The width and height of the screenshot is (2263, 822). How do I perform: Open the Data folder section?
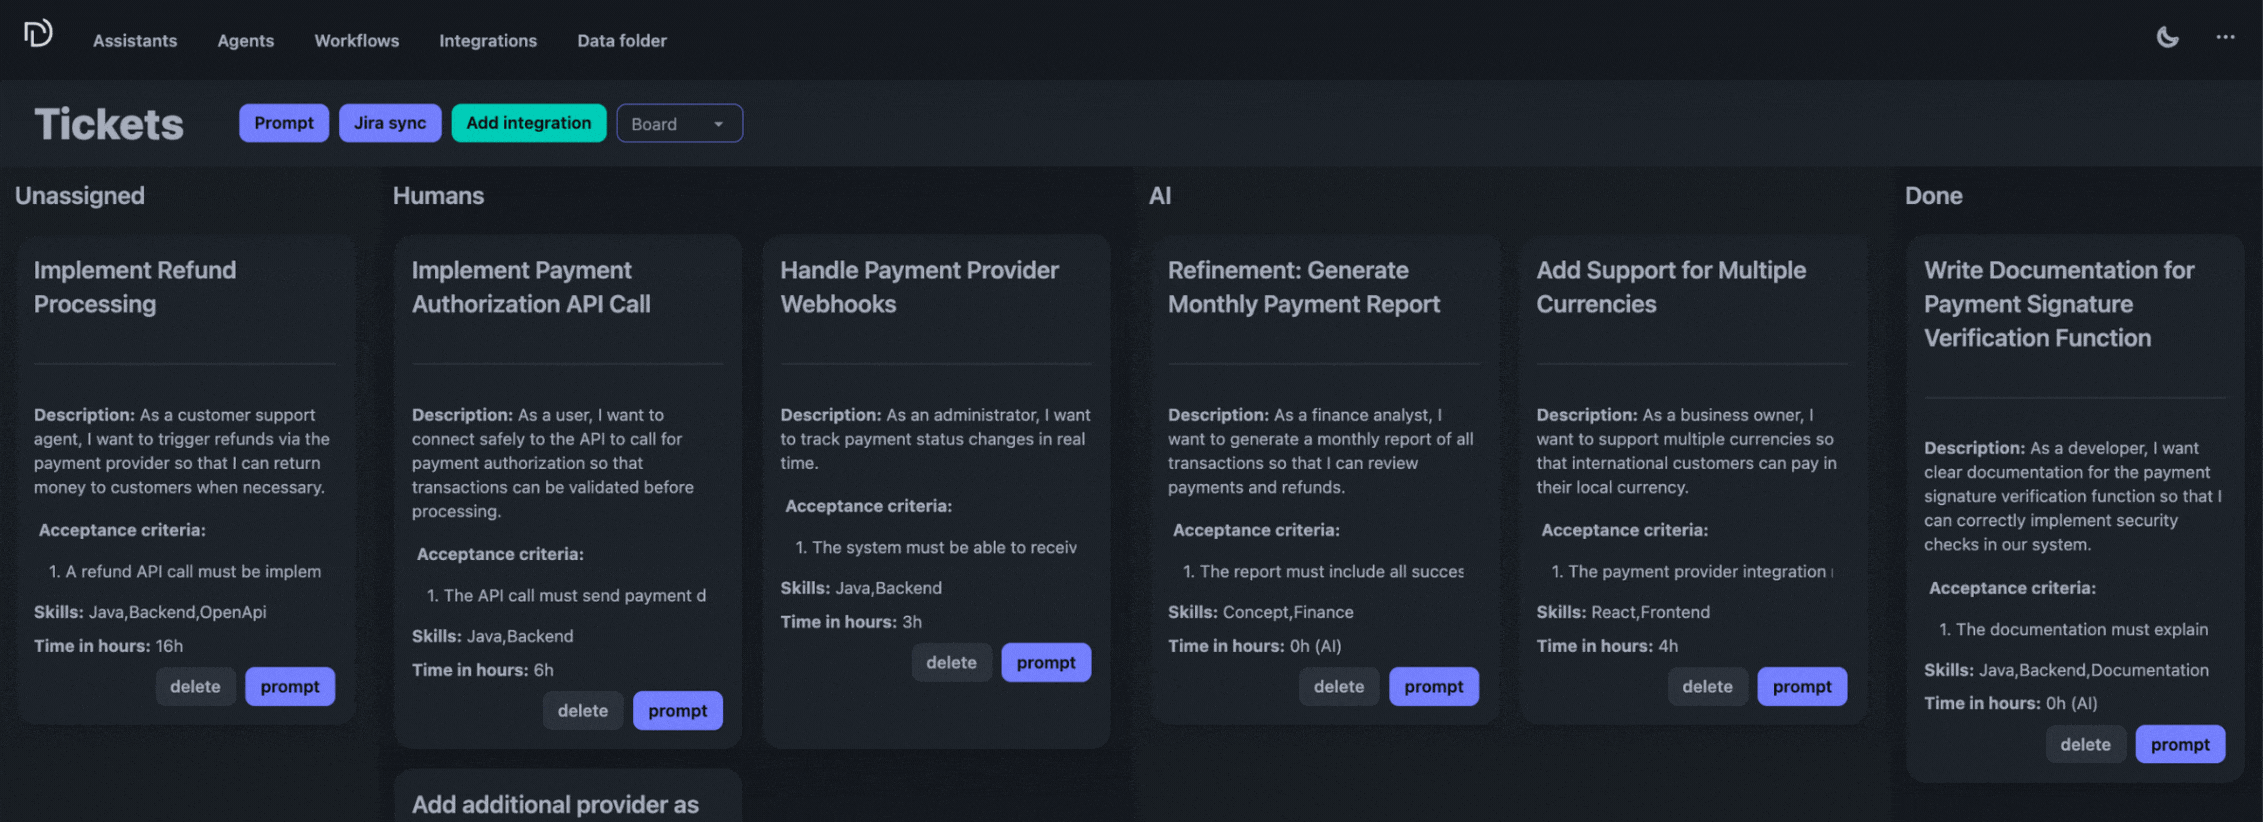621,41
